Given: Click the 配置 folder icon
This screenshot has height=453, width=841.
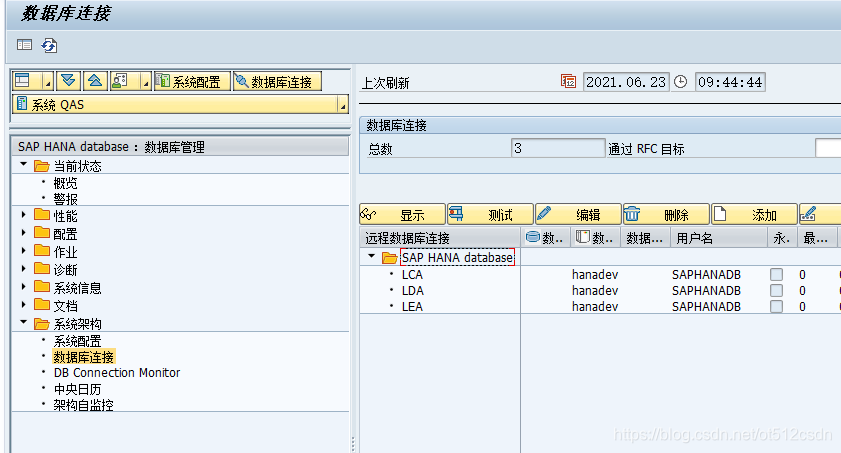Looking at the screenshot, I should [42, 233].
